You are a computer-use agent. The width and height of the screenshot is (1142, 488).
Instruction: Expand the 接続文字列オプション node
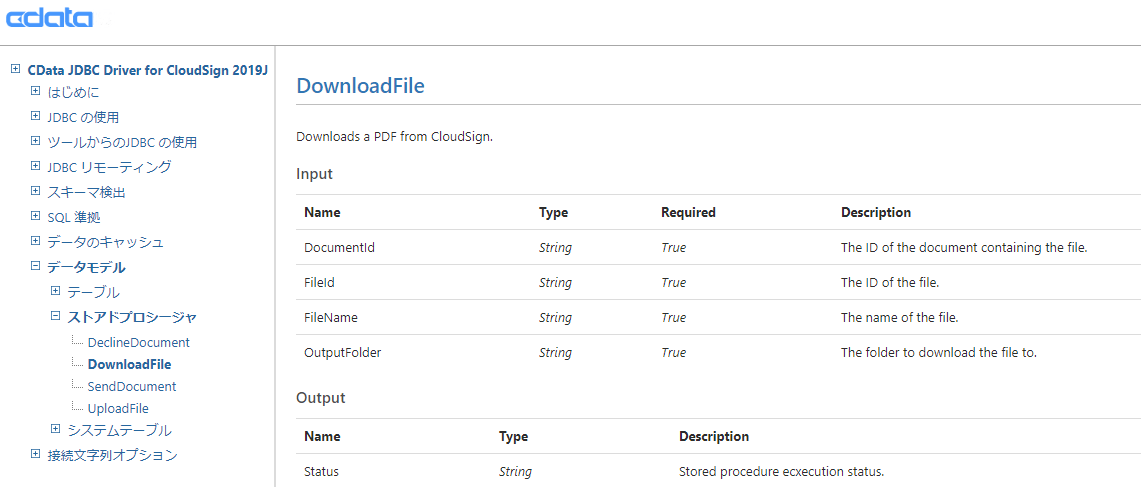coord(35,455)
